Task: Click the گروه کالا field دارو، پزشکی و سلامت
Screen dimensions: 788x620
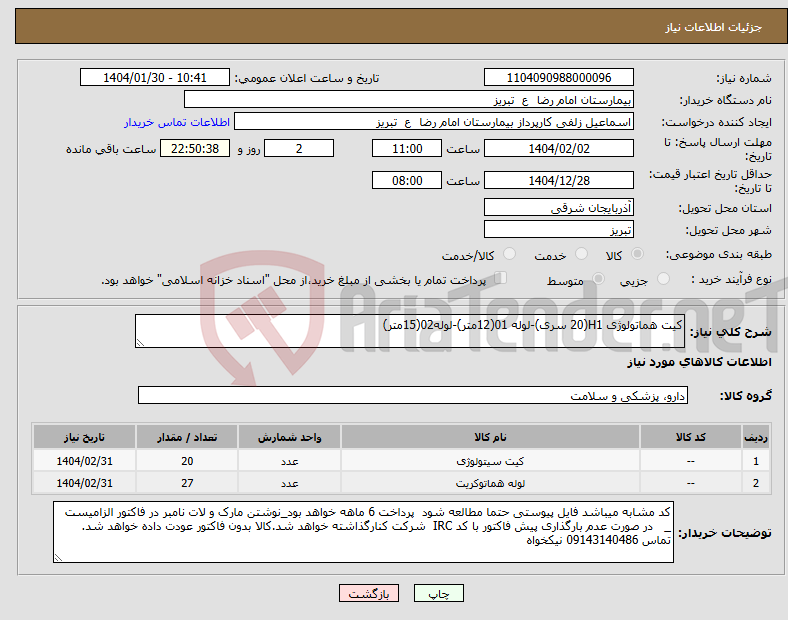Action: click(x=413, y=395)
